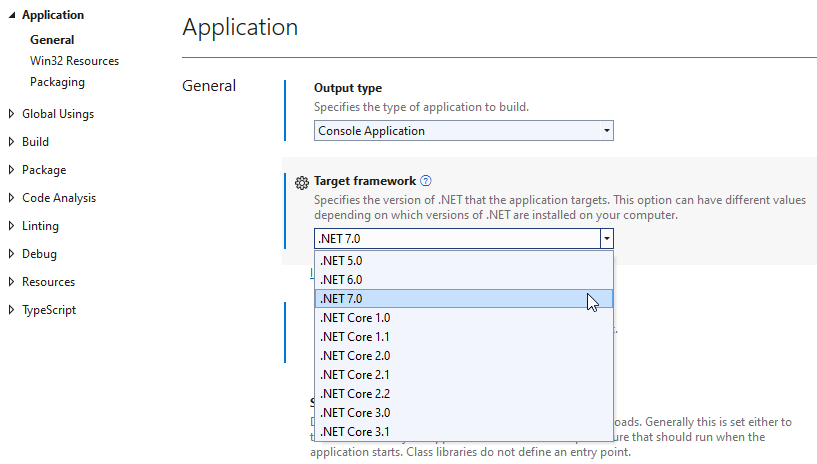Choose .NET 5.0 from the list

(x=464, y=261)
